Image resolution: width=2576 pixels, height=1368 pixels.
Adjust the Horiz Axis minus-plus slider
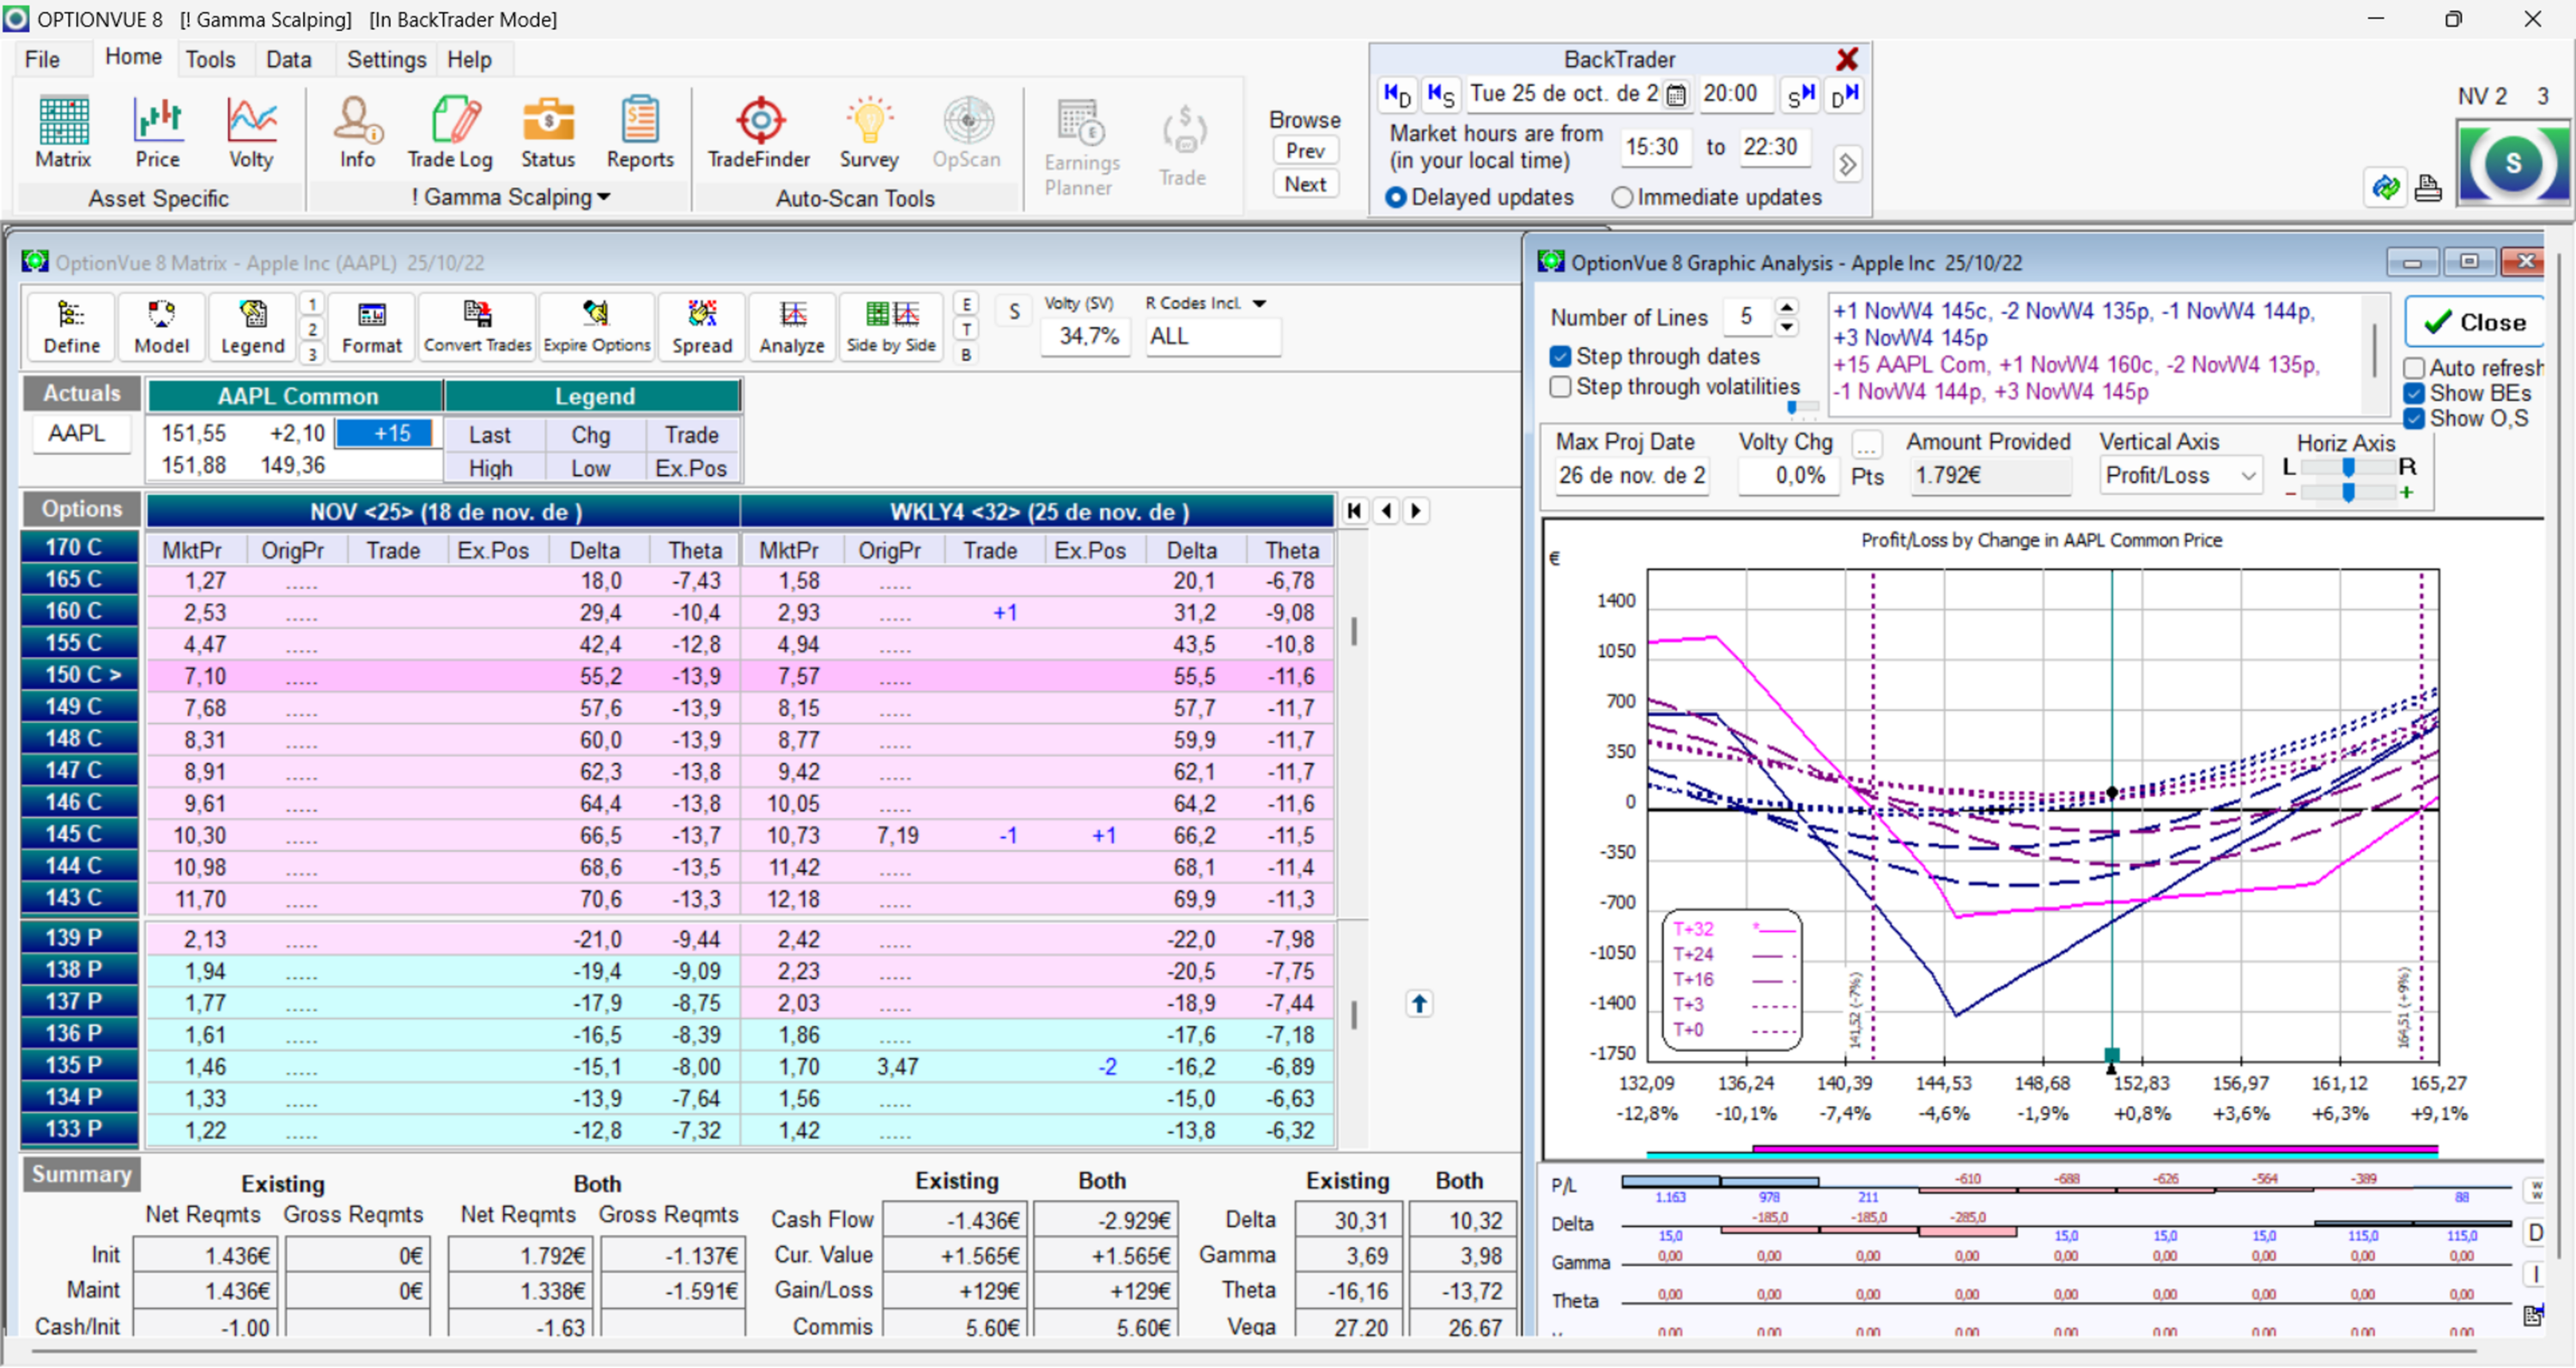tap(2348, 492)
